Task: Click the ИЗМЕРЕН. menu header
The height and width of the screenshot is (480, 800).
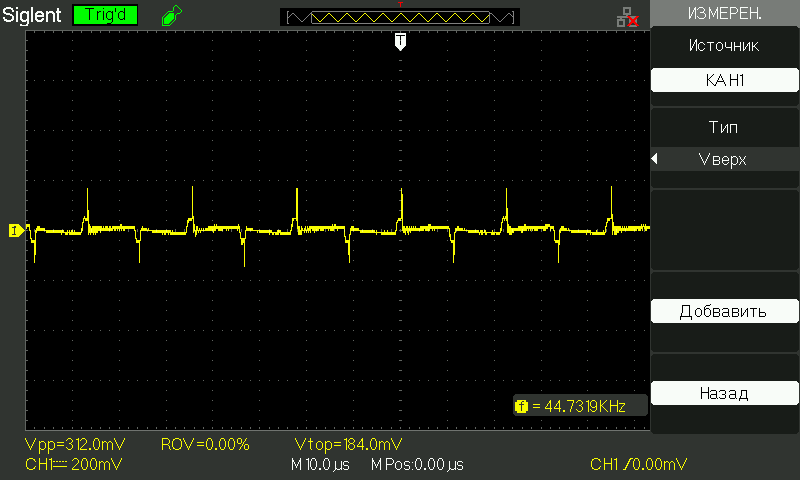Action: pyautogui.click(x=724, y=14)
